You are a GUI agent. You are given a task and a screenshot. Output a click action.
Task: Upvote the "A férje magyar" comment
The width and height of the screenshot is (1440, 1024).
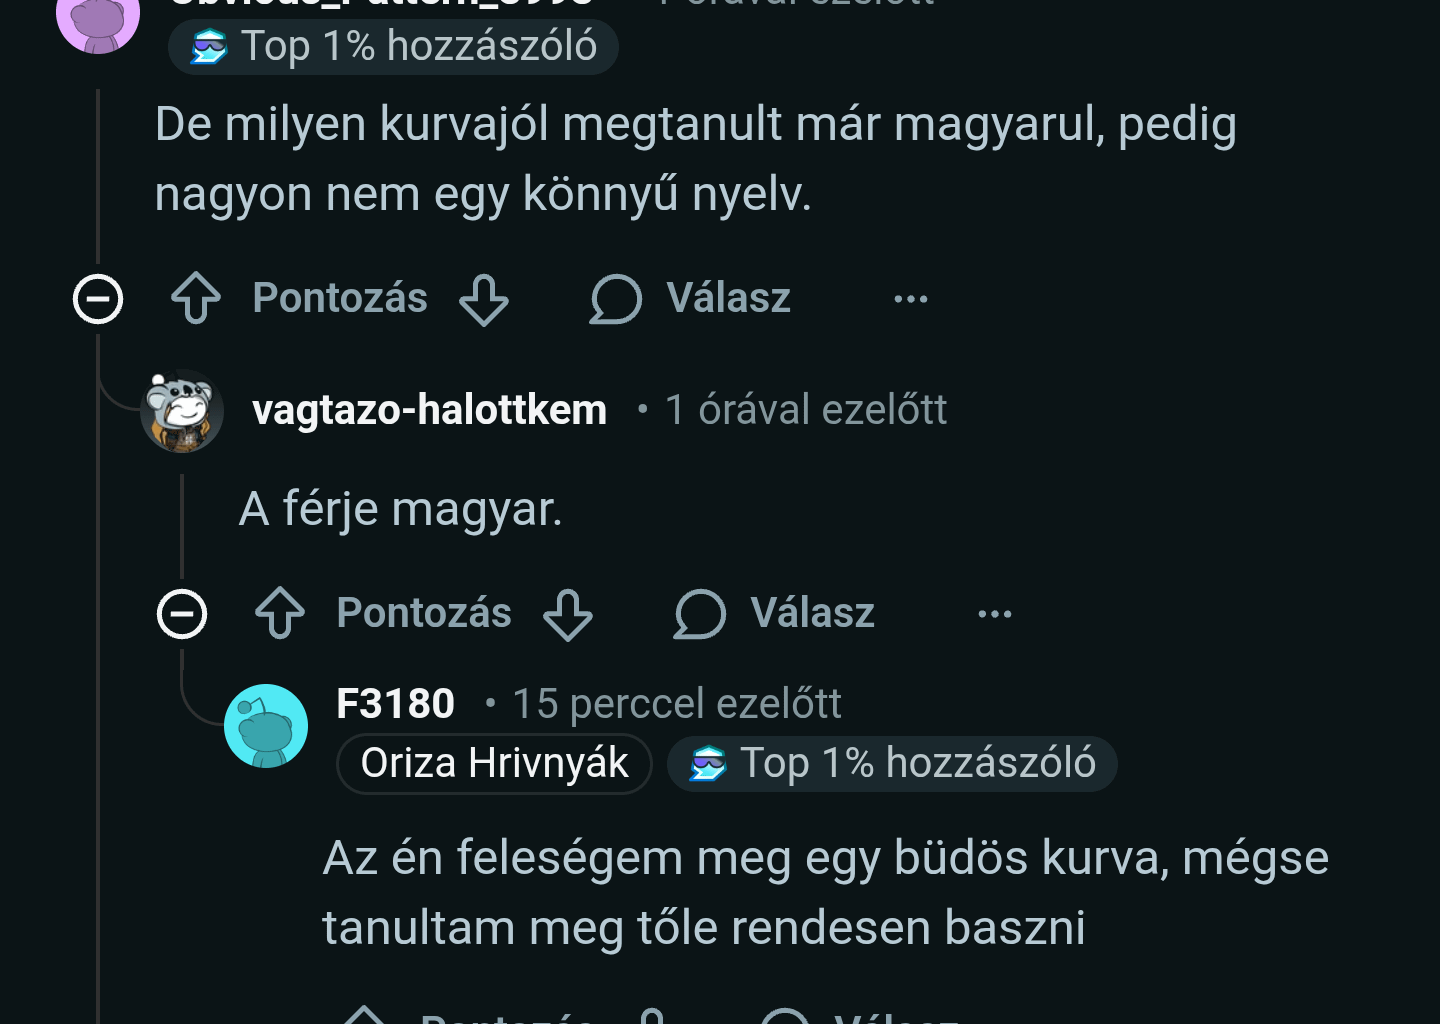click(279, 614)
